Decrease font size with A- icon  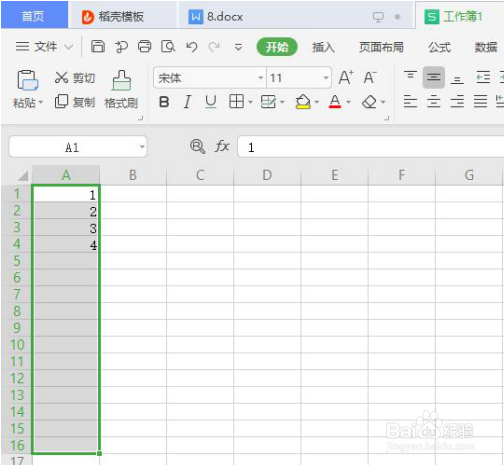click(370, 78)
